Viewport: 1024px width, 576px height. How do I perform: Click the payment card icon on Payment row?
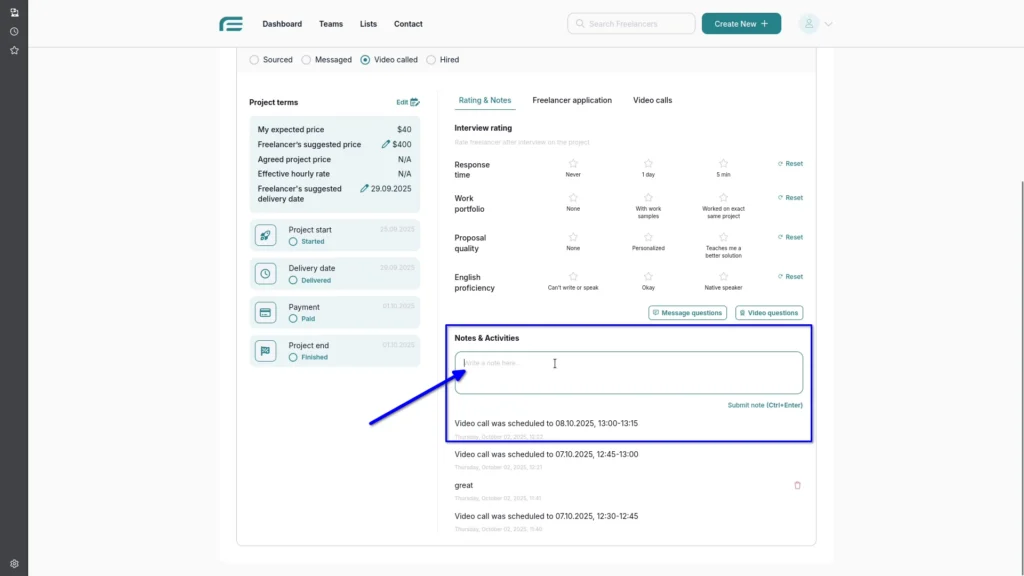pos(265,311)
